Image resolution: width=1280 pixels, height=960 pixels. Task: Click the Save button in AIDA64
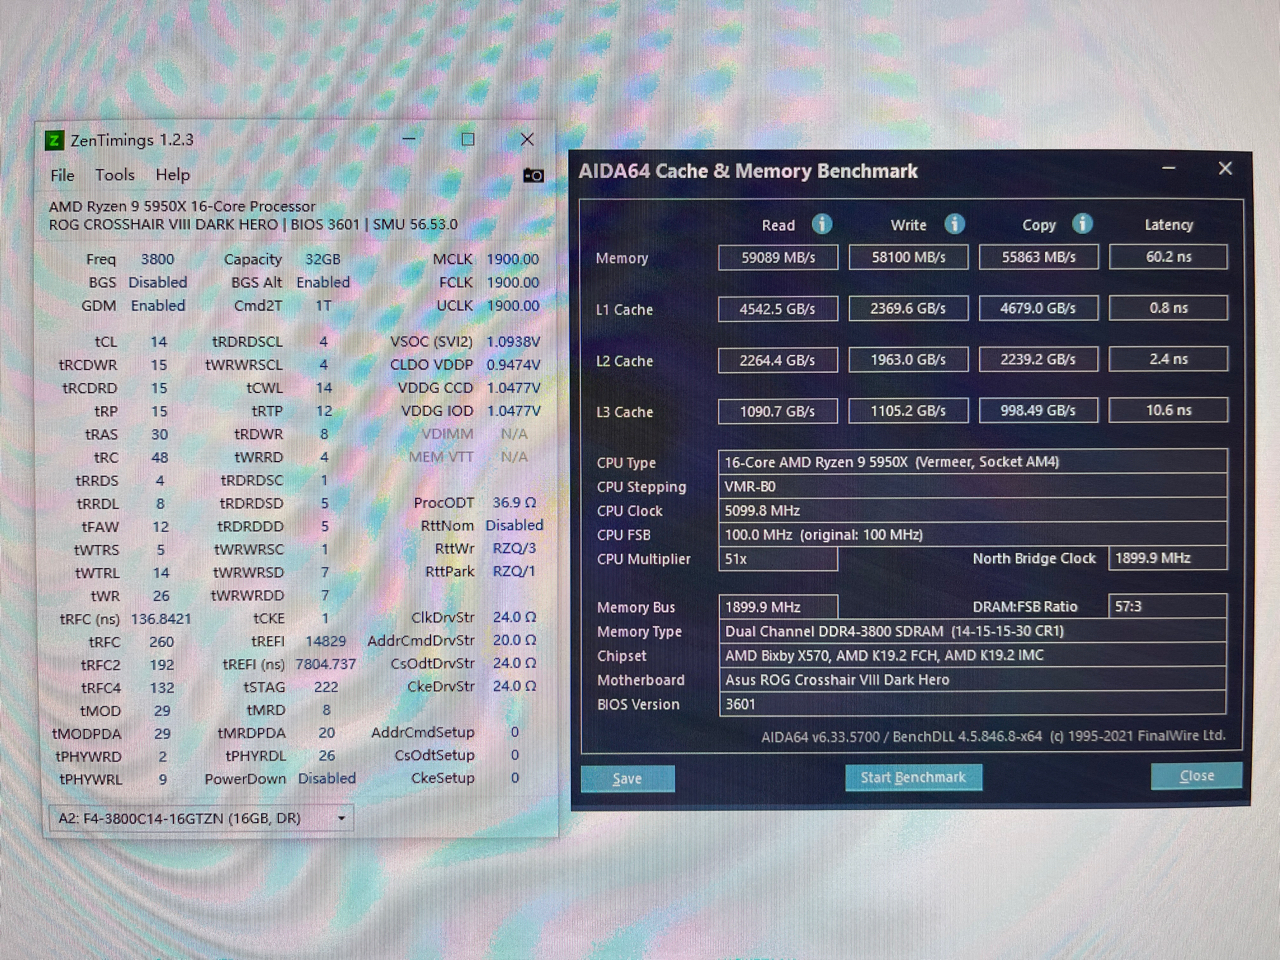tap(628, 778)
